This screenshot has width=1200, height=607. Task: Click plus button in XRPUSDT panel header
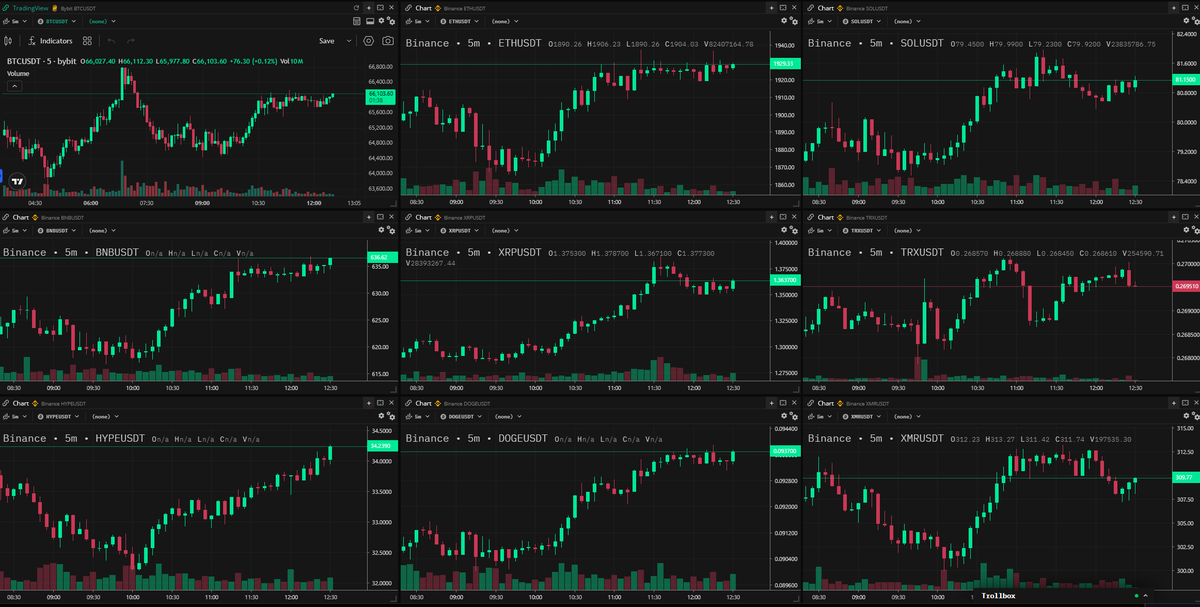tap(771, 217)
